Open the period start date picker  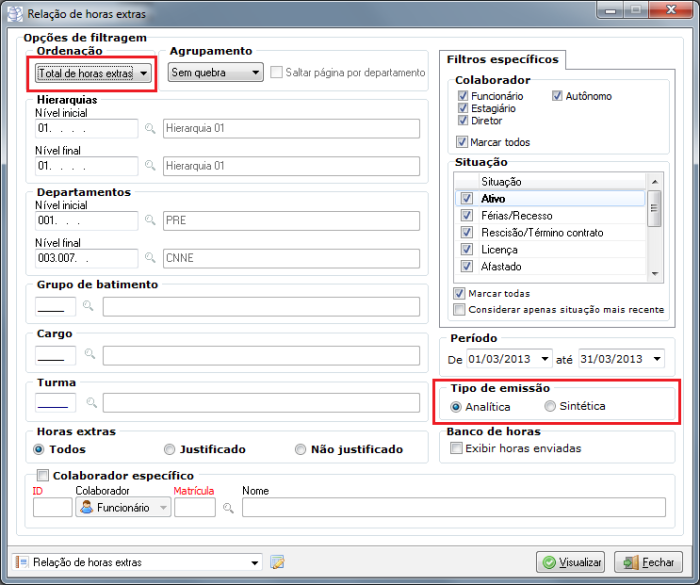[544, 359]
